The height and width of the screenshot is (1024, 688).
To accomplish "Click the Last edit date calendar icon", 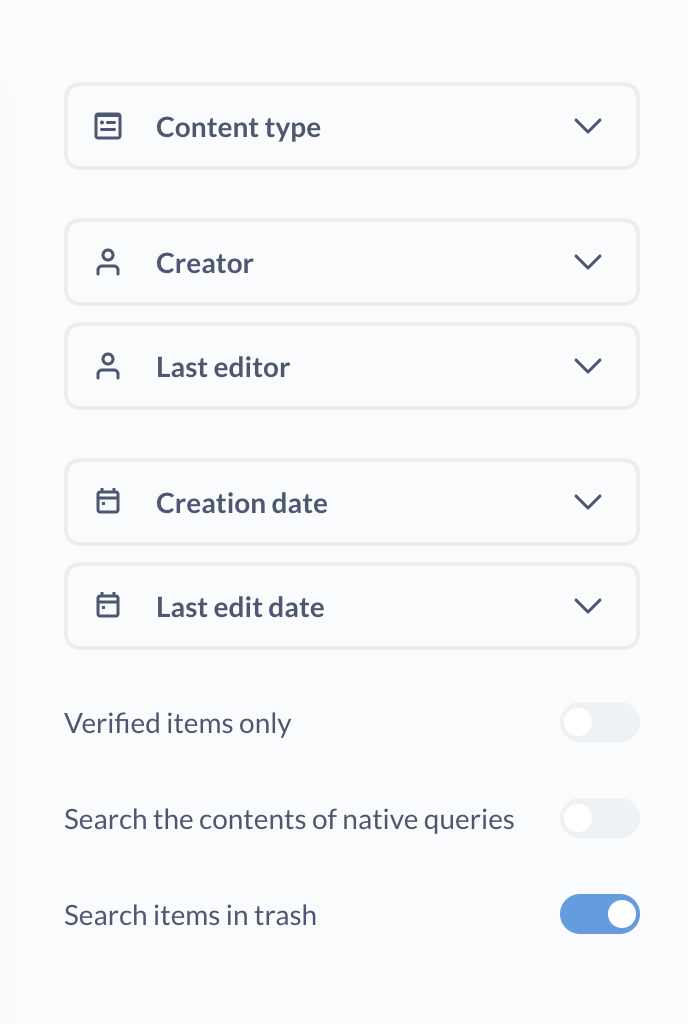I will click(x=108, y=606).
